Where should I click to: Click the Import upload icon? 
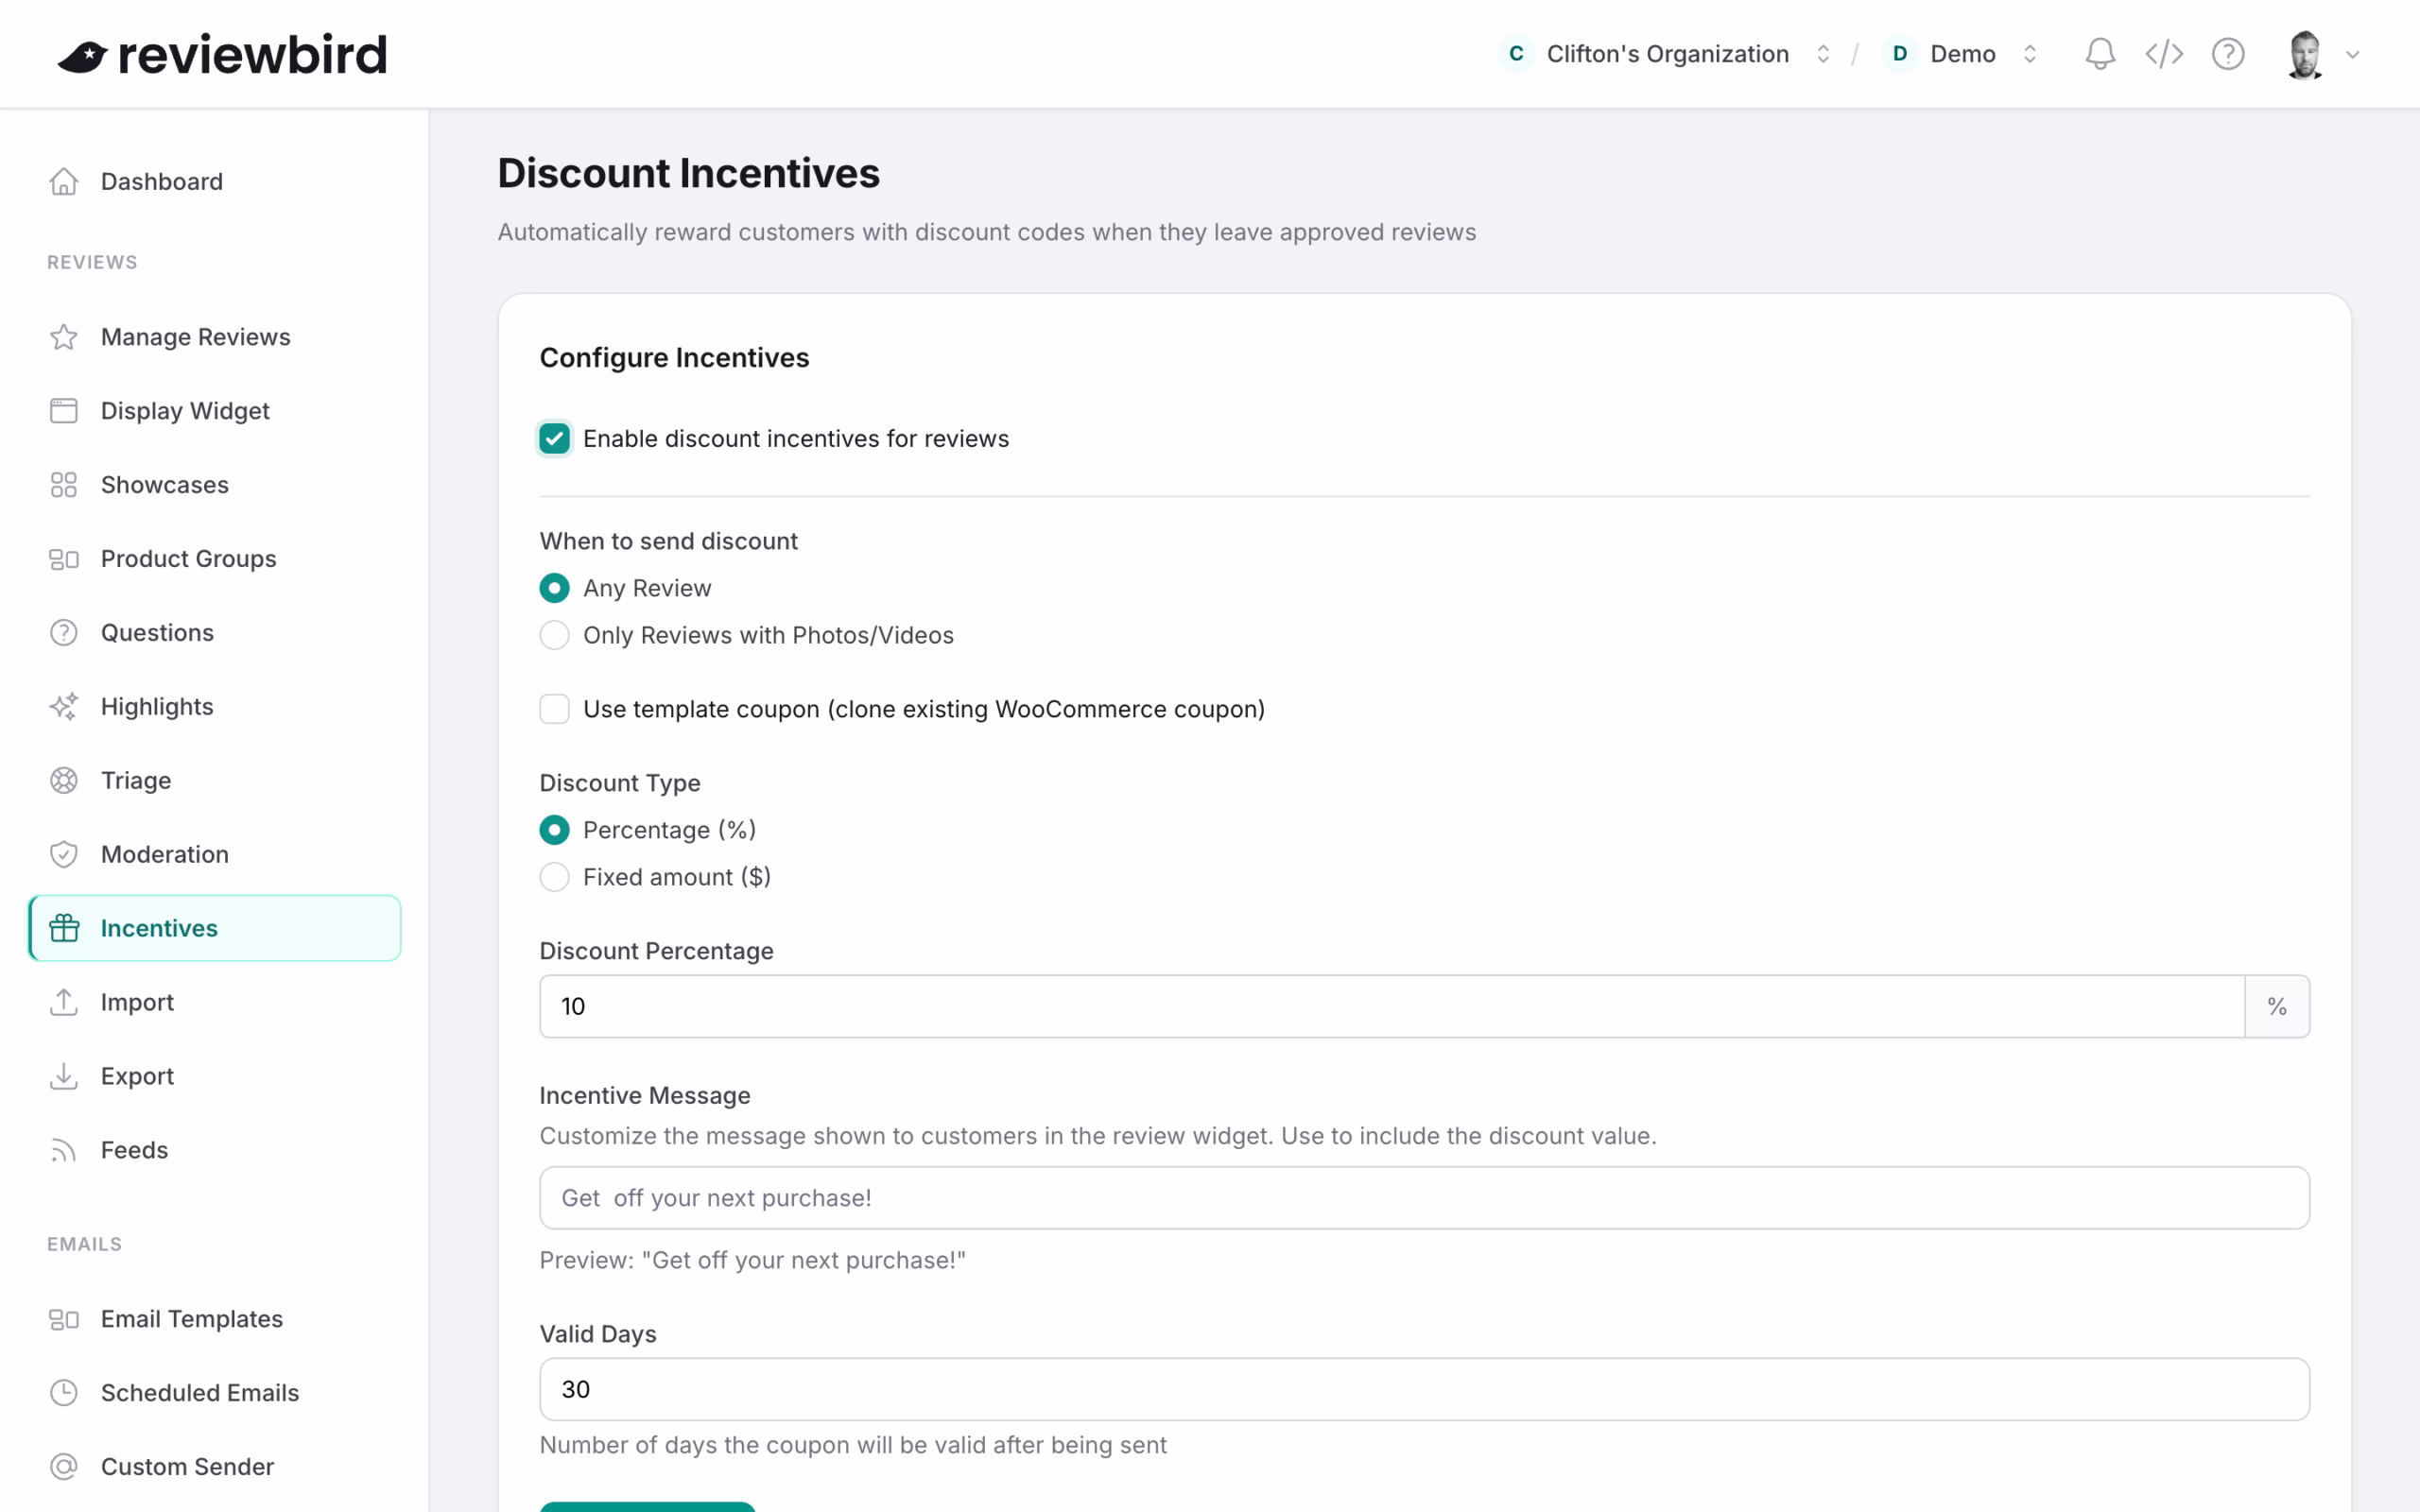64,1002
